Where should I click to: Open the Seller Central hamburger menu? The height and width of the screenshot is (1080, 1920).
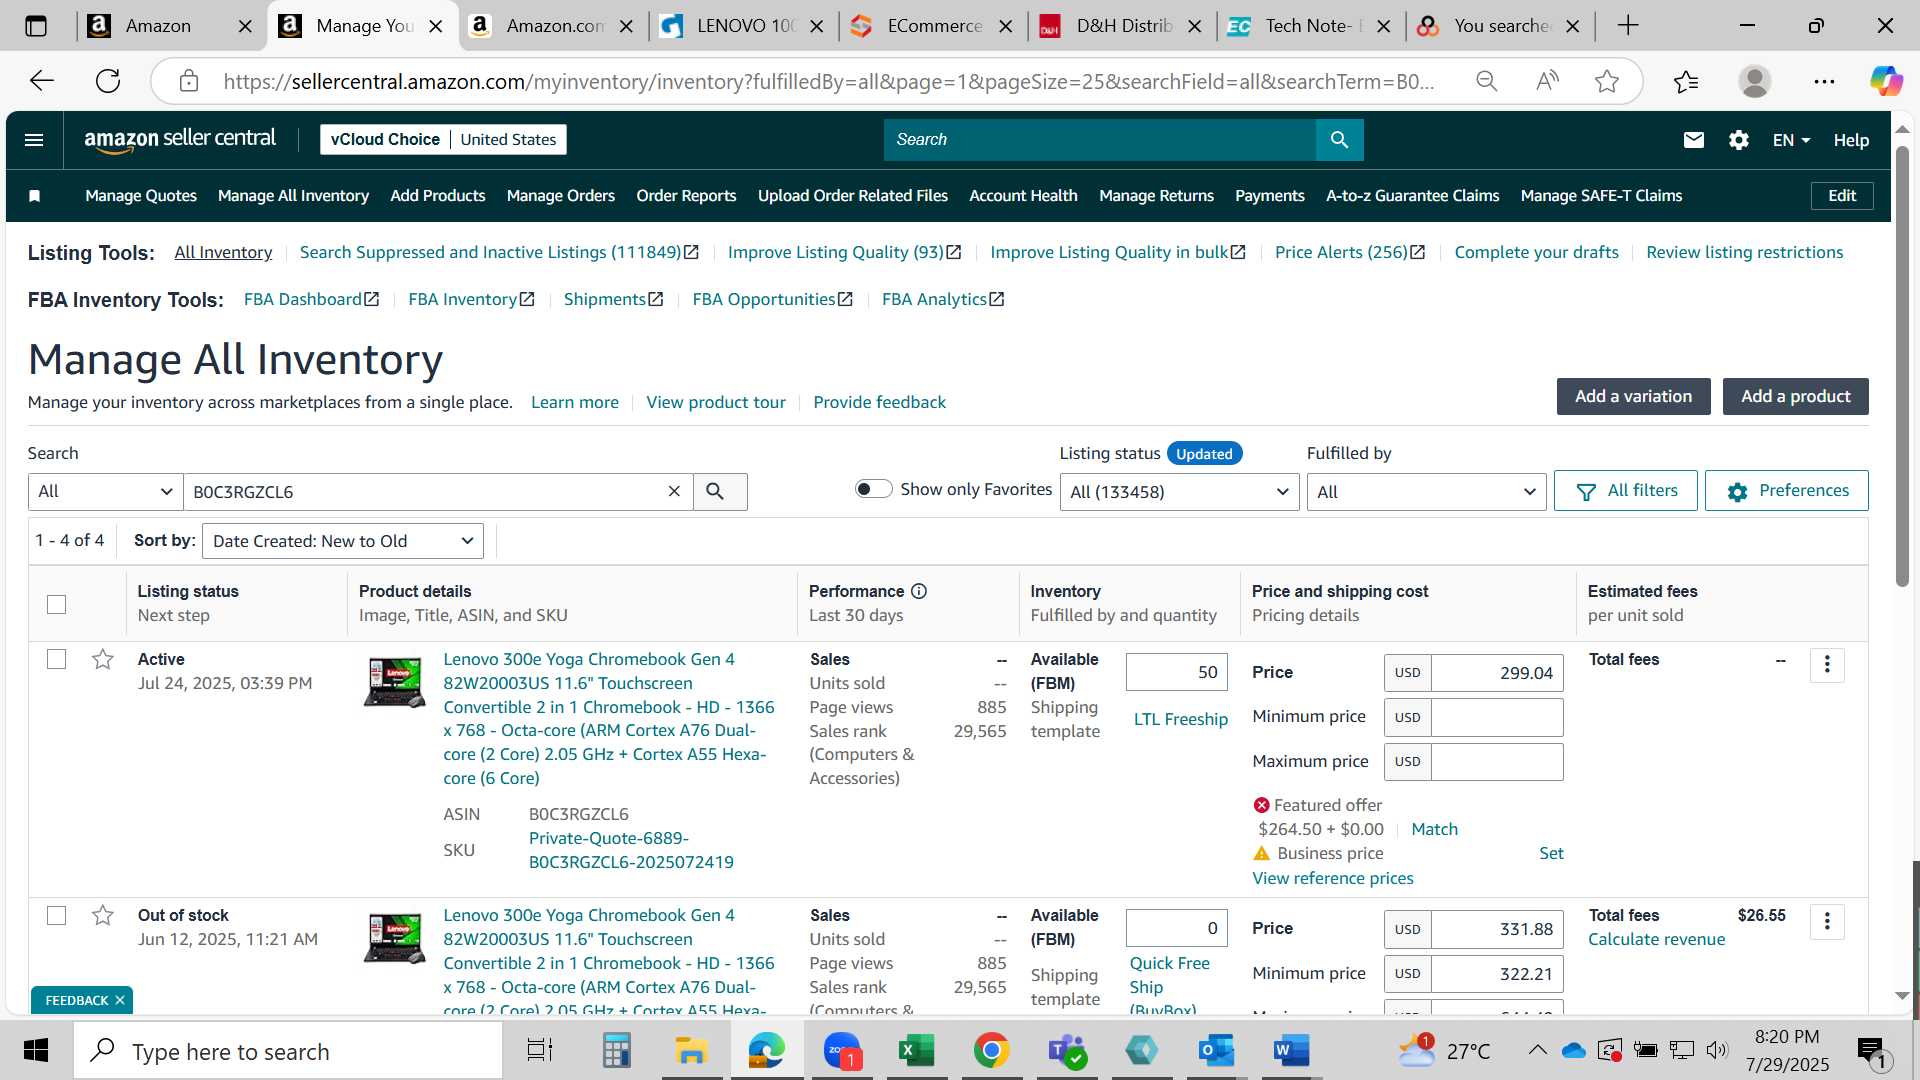click(34, 140)
